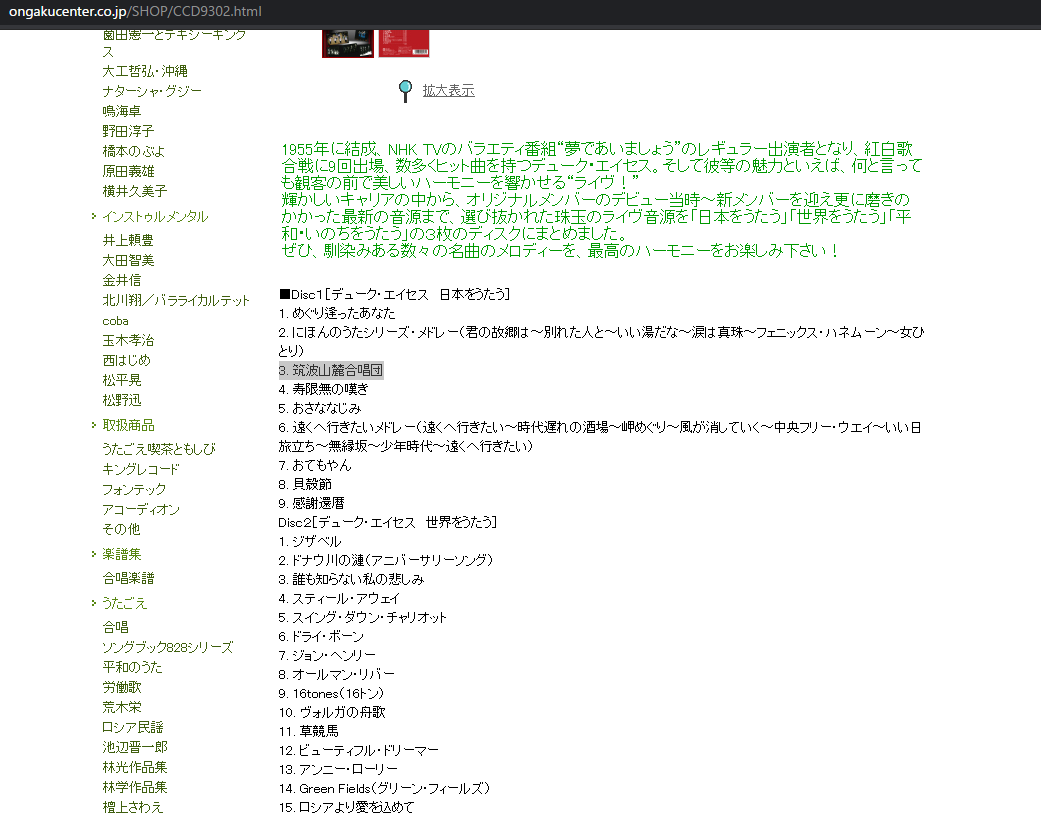Image resolution: width=1041 pixels, height=816 pixels.
Task: Open the 荒木栄 sidebar link
Action: coord(121,706)
